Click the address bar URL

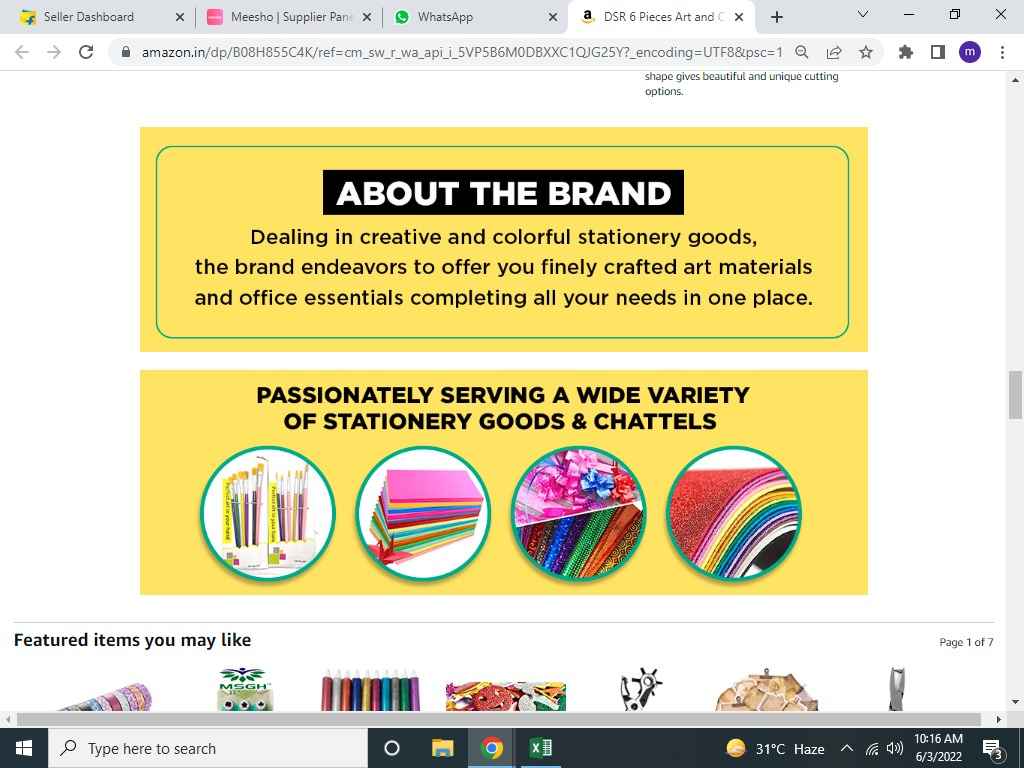click(x=461, y=52)
